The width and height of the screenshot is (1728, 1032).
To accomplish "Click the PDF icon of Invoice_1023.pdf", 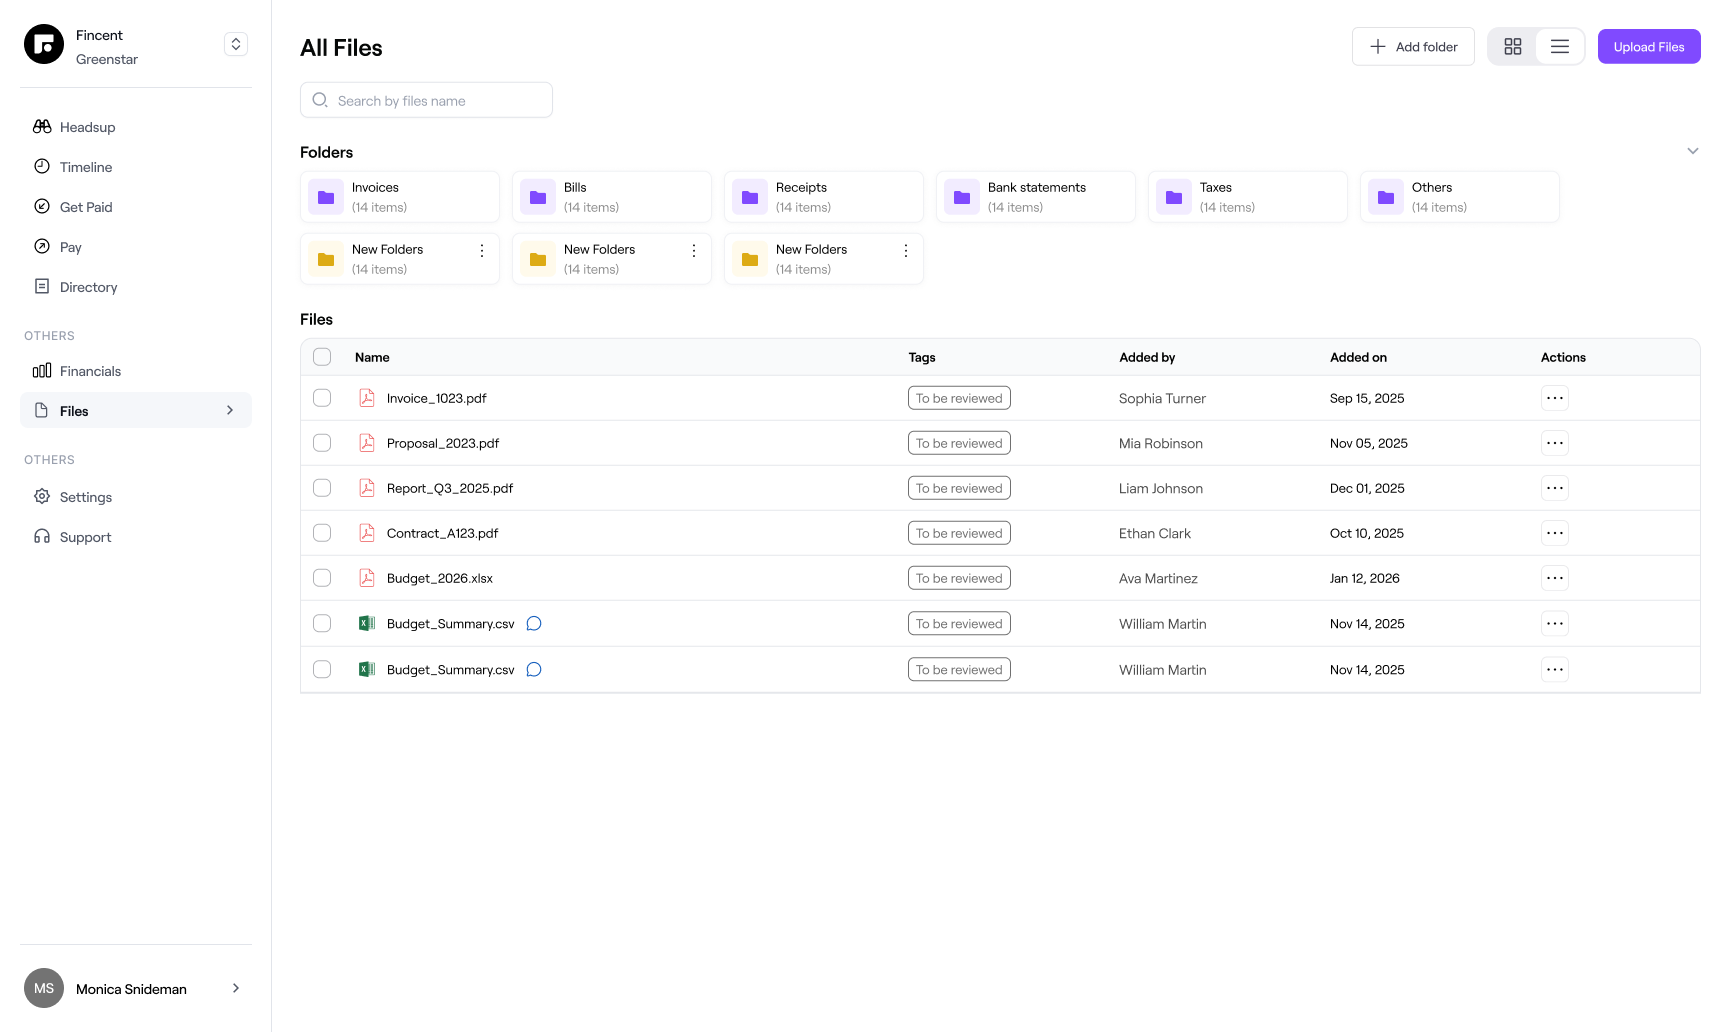I will pyautogui.click(x=367, y=398).
